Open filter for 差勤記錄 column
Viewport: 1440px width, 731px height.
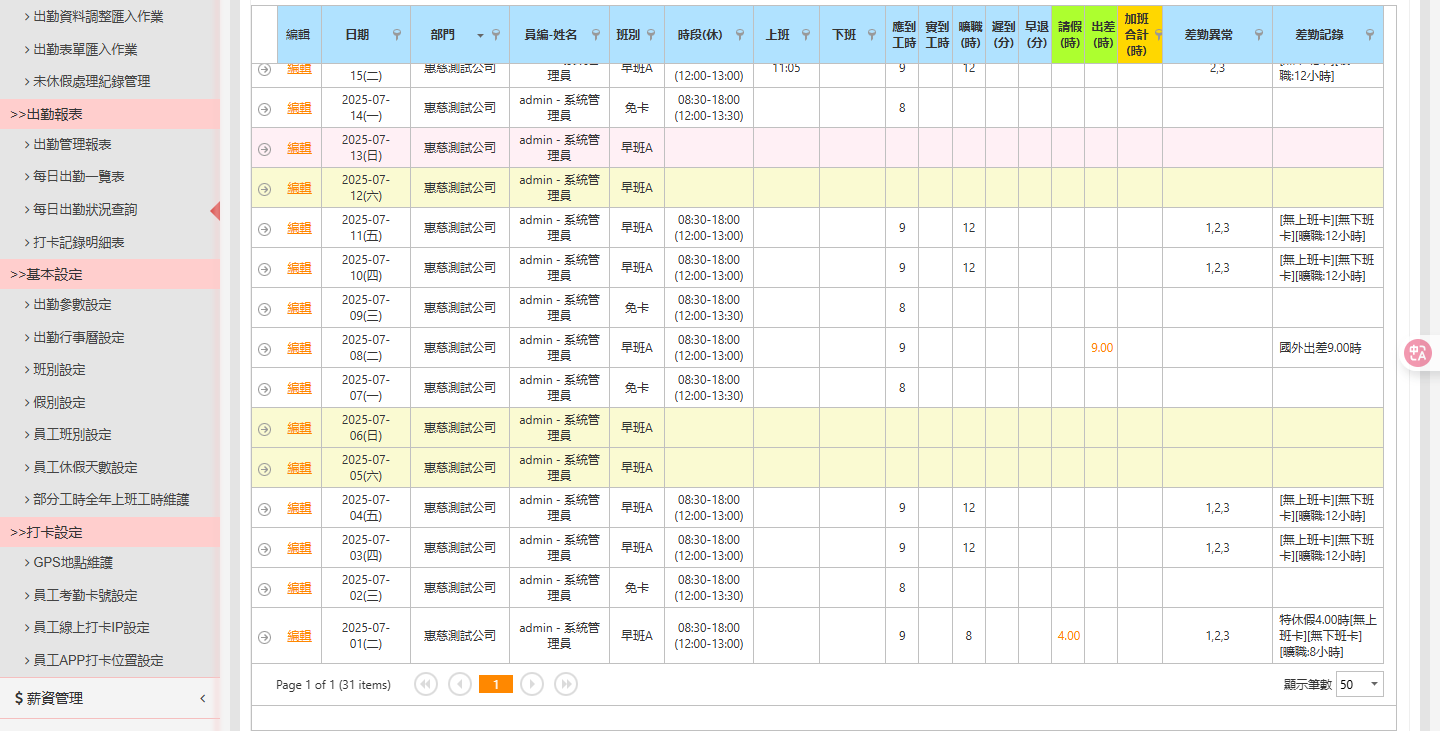pyautogui.click(x=1370, y=35)
